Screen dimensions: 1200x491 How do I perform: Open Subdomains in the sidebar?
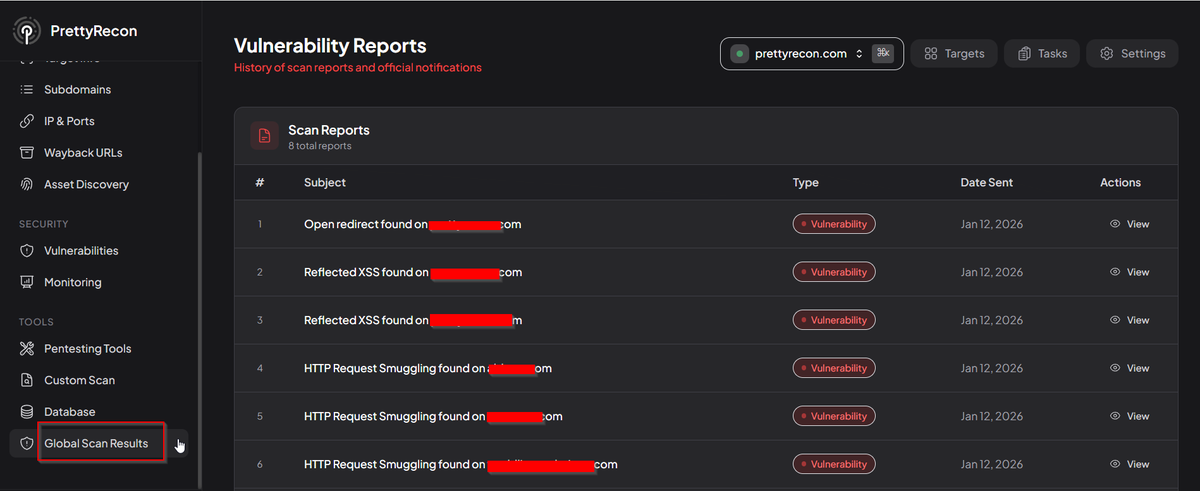pyautogui.click(x=77, y=90)
